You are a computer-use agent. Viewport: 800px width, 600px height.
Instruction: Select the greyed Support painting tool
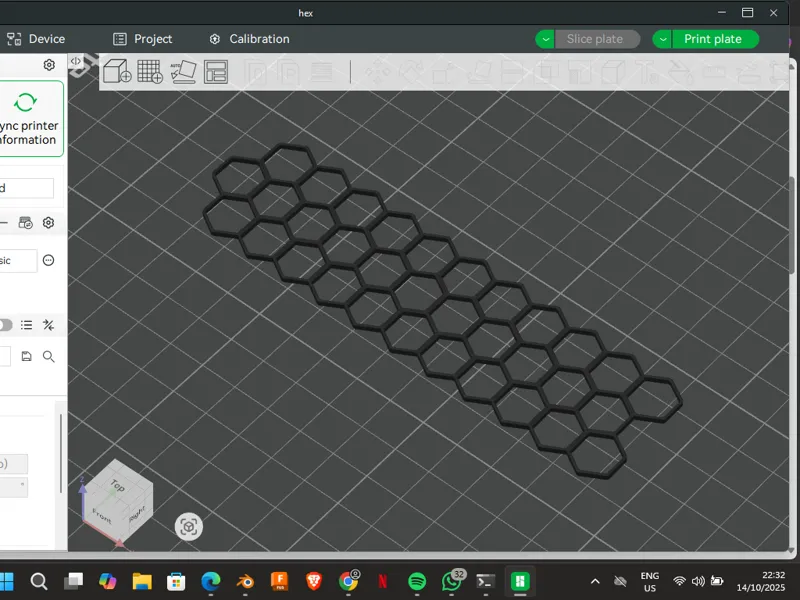click(x=580, y=72)
